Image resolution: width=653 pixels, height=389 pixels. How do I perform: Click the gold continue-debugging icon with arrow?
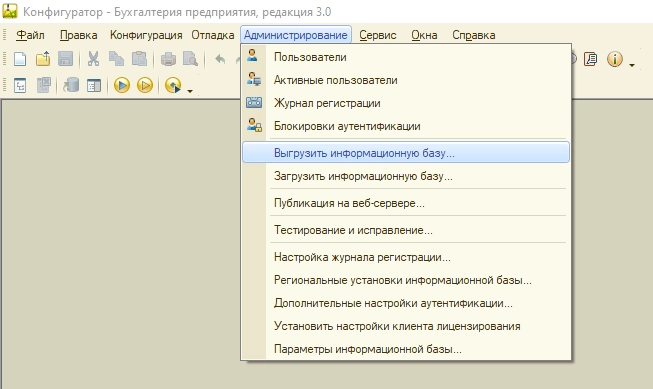point(173,85)
